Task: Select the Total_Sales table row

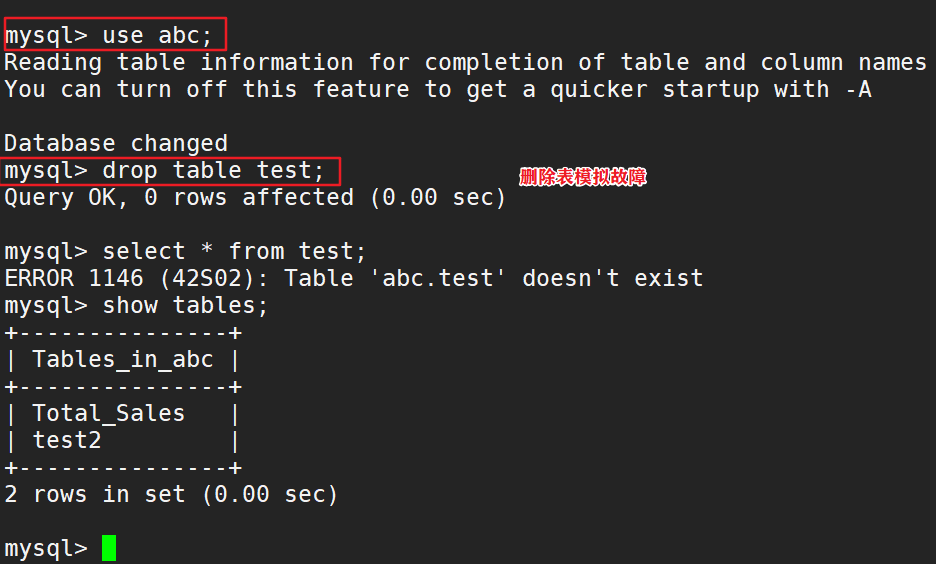Action: pos(109,413)
